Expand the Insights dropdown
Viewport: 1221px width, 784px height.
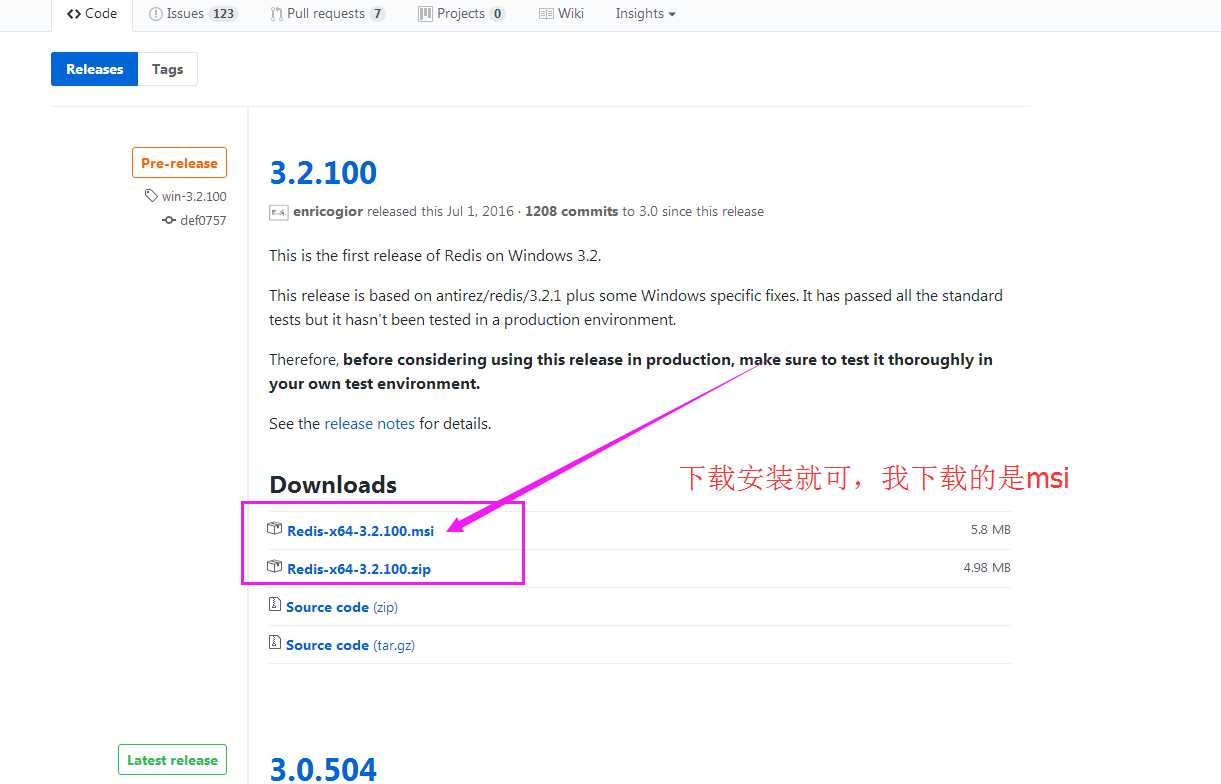pos(645,14)
